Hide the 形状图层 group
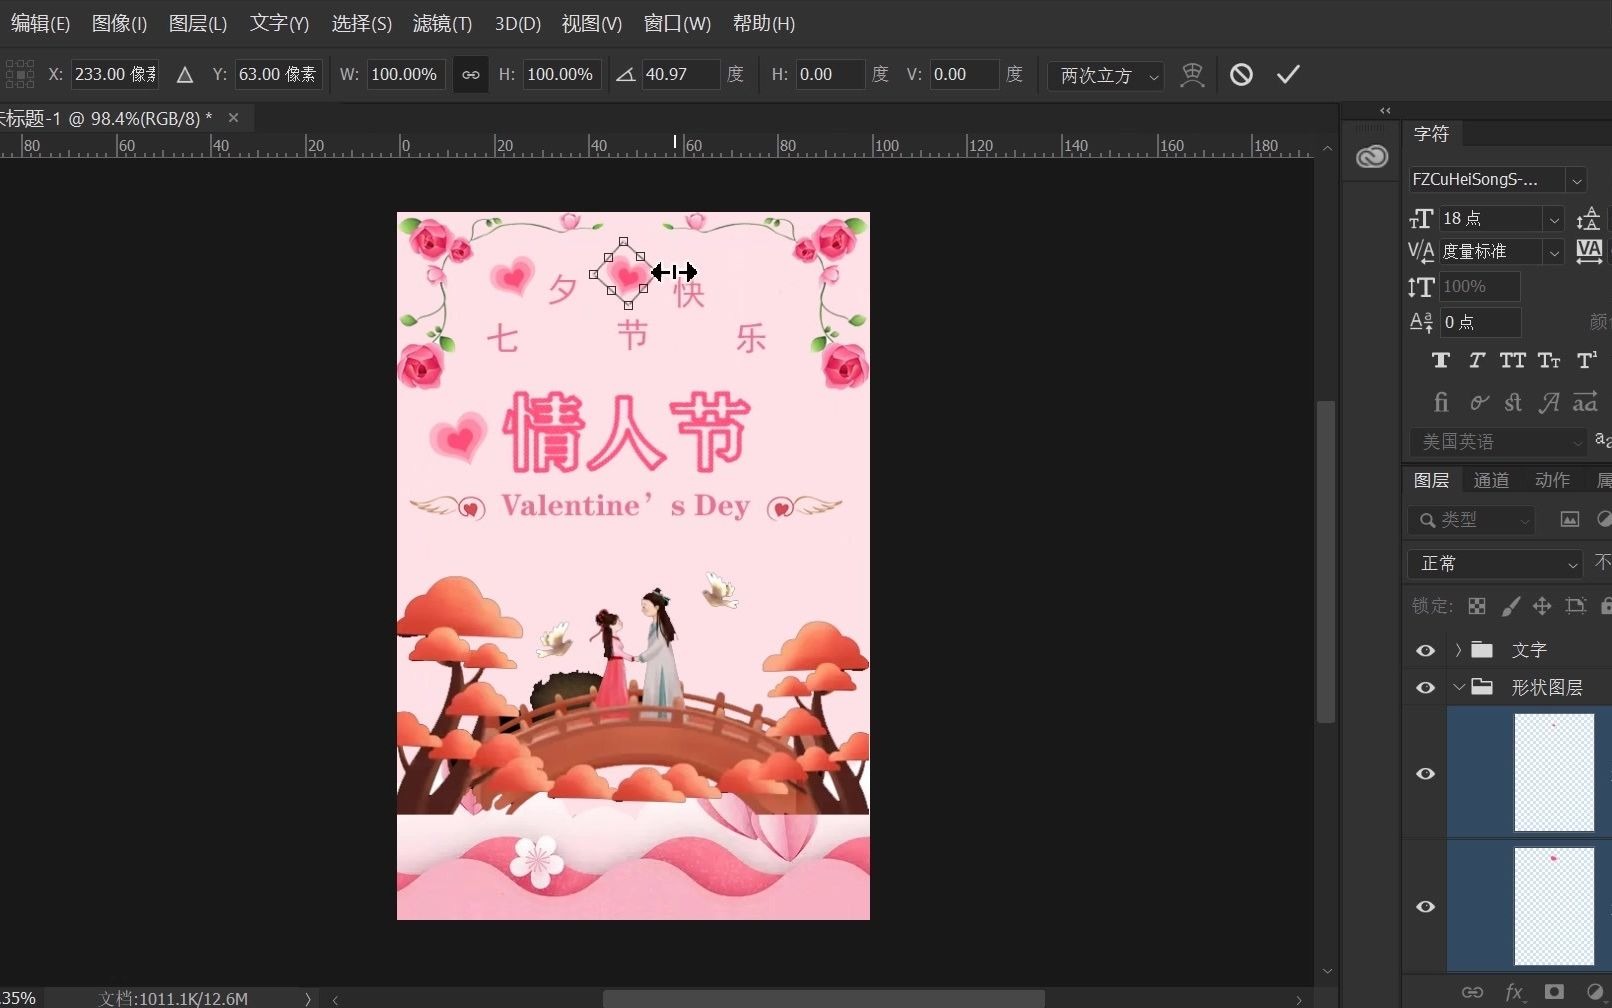 coord(1425,688)
